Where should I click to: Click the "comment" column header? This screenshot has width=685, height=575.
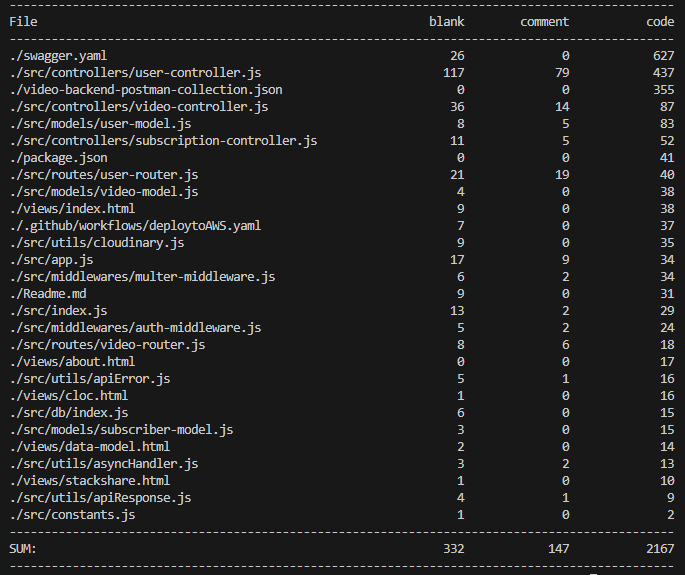pyautogui.click(x=544, y=21)
